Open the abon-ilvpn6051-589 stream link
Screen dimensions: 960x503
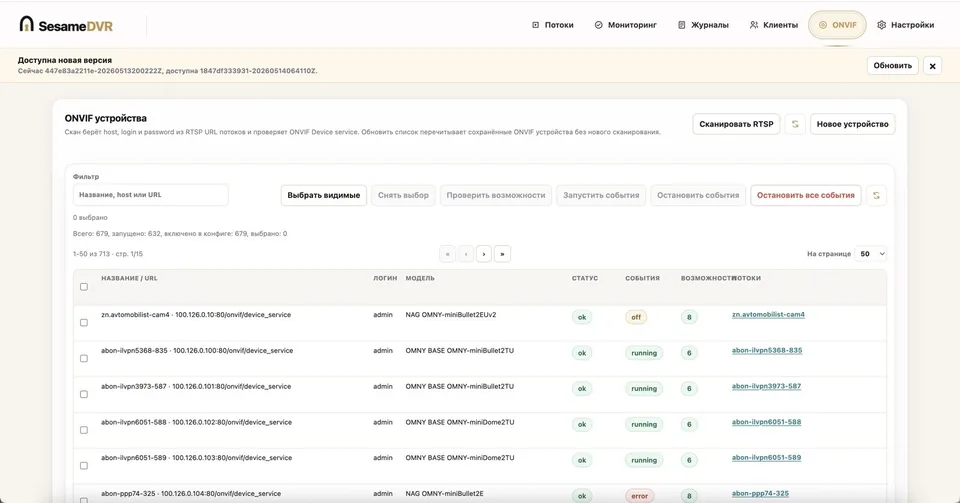click(x=767, y=458)
